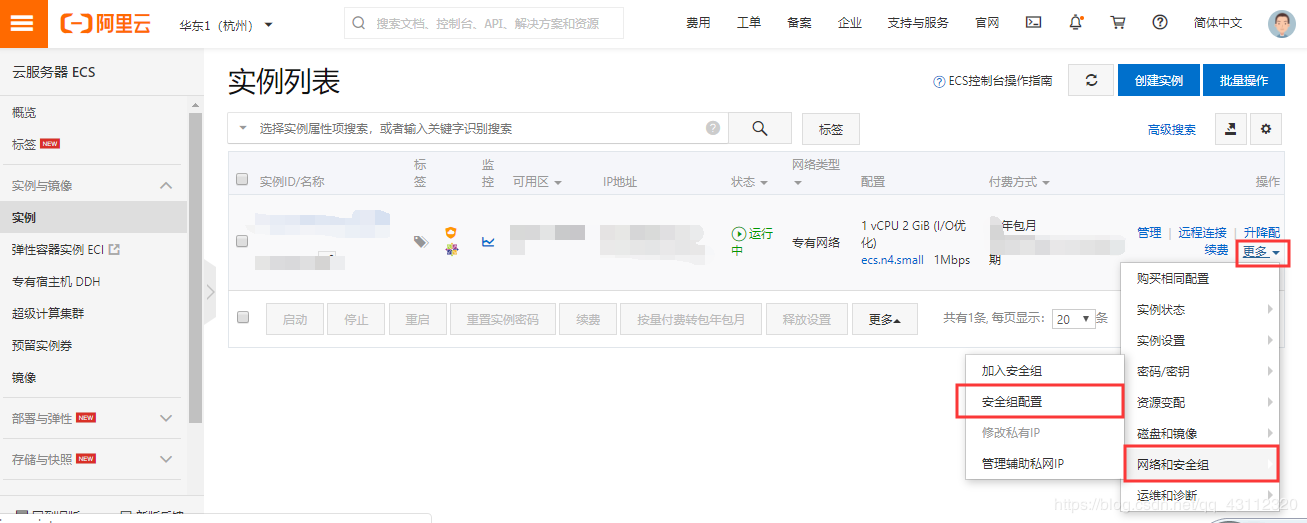Collapse the sidebar with the arrow handle

click(x=210, y=292)
